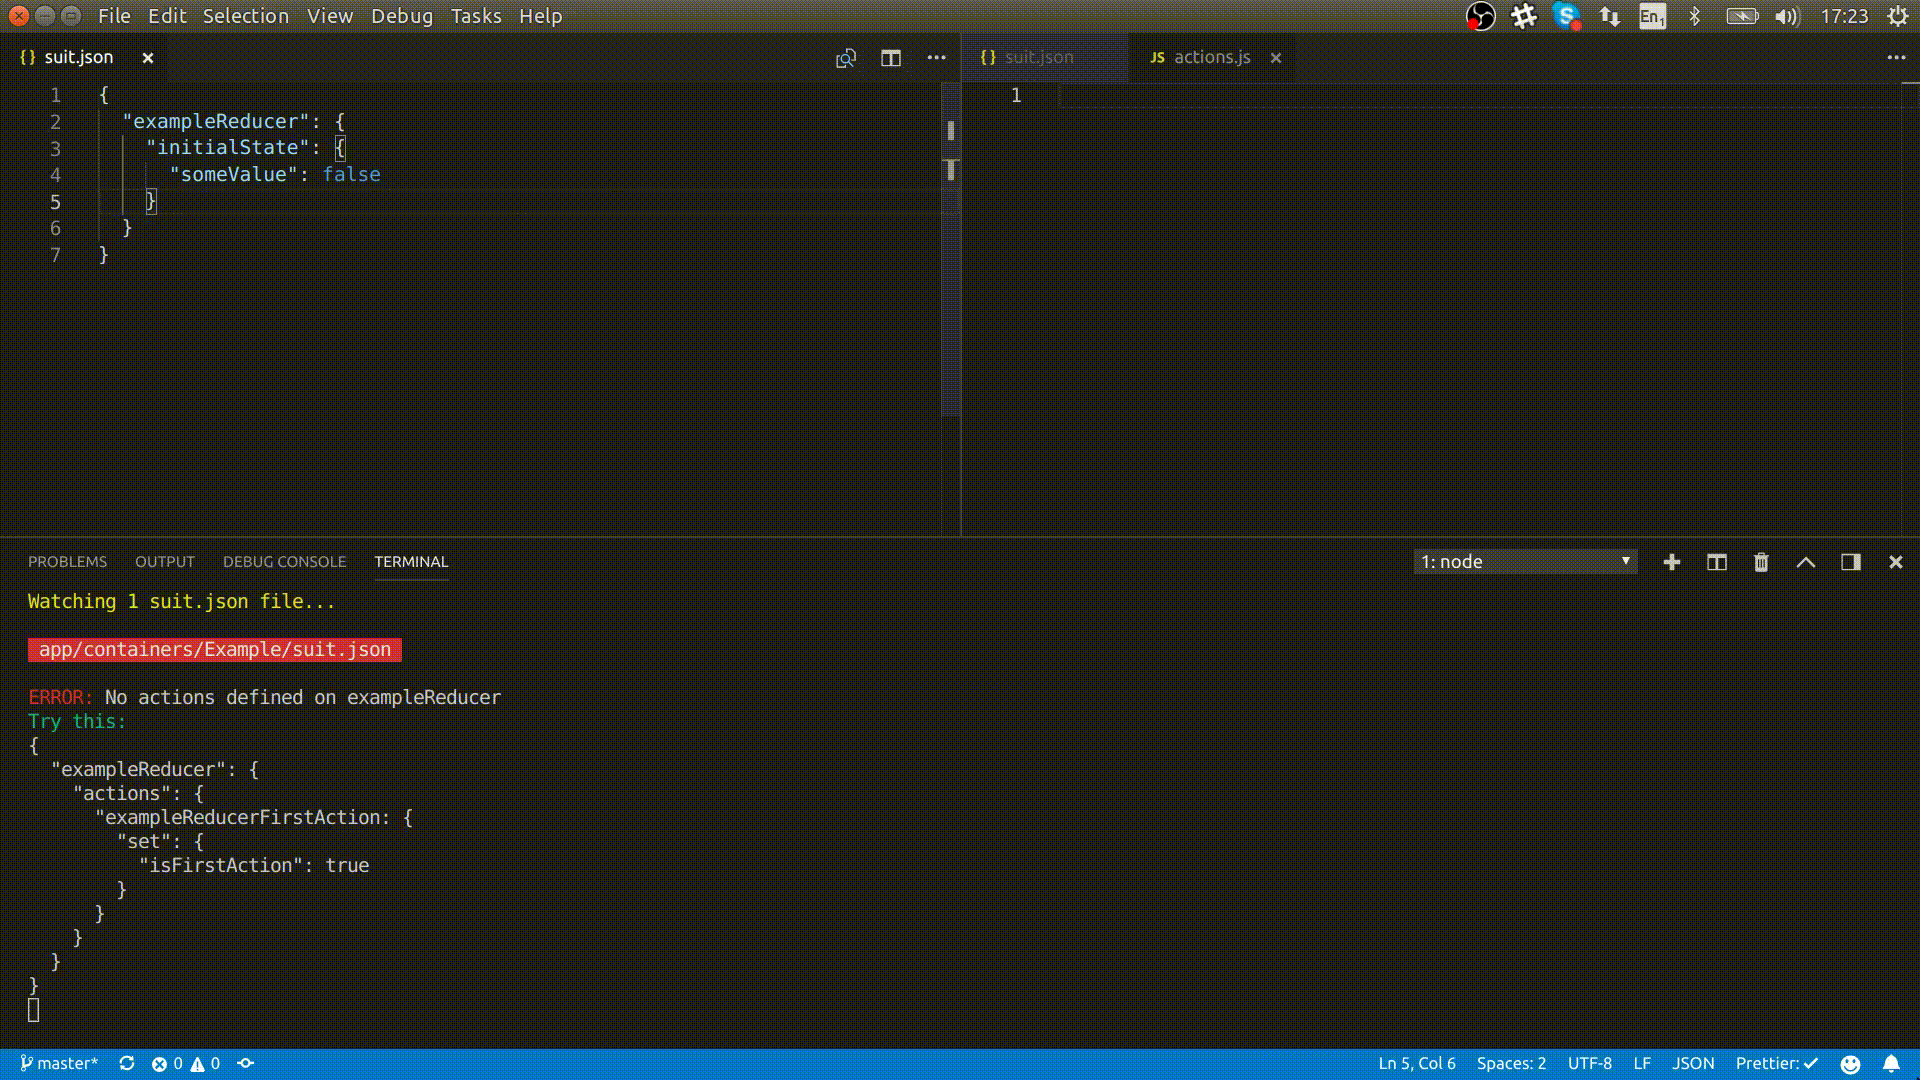Viewport: 1920px width, 1080px height.
Task: Open left editor more actions menu
Action: point(936,58)
